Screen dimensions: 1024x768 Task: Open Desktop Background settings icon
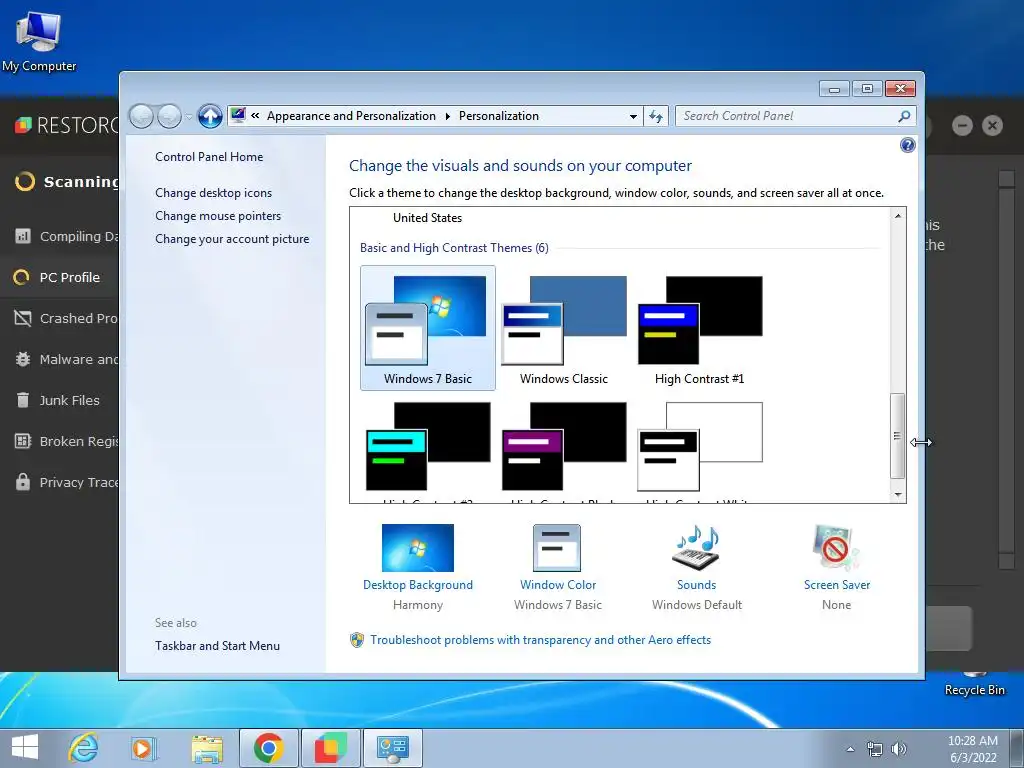[417, 548]
